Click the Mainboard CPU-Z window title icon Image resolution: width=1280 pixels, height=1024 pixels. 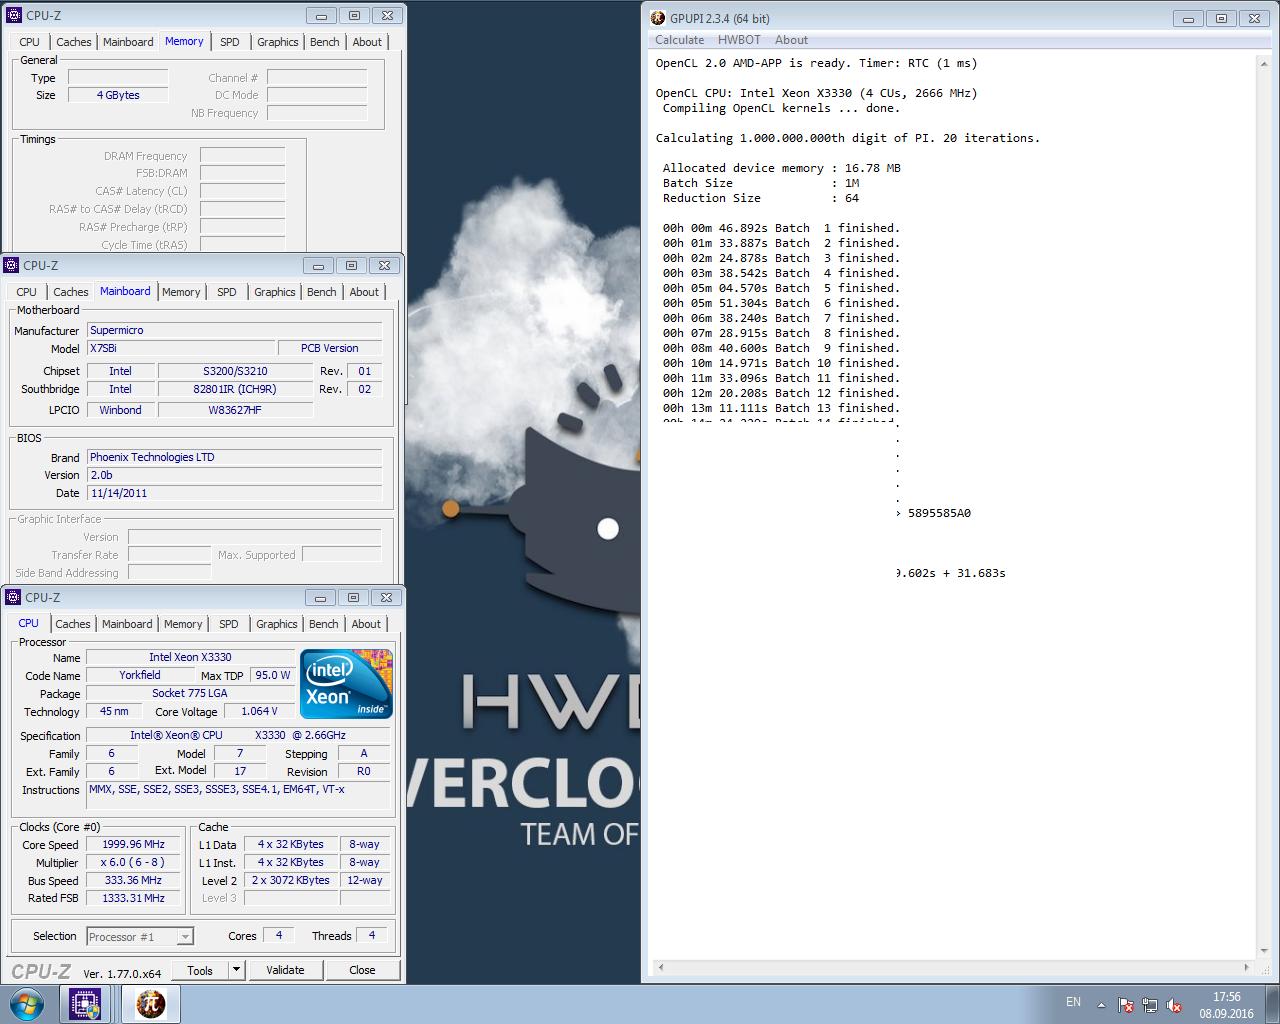[x=11, y=265]
